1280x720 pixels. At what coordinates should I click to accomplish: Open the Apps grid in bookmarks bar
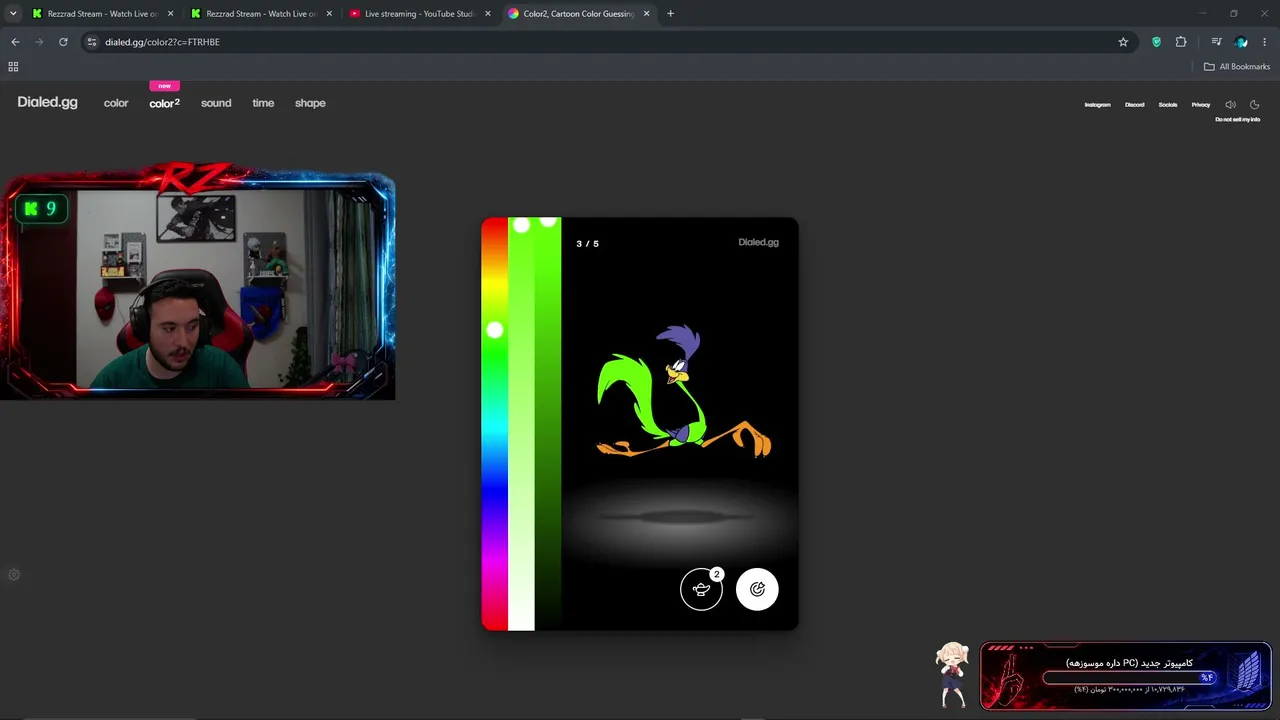coord(13,67)
